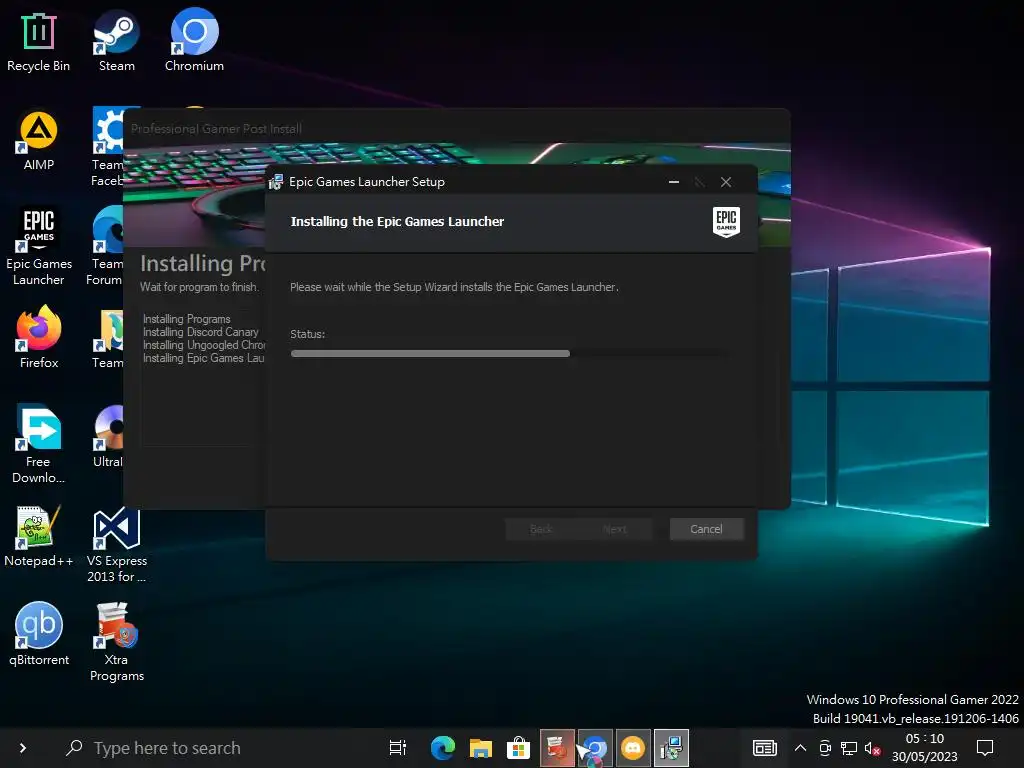
Task: Open Epic Games Launcher desktop shortcut
Action: [x=39, y=247]
